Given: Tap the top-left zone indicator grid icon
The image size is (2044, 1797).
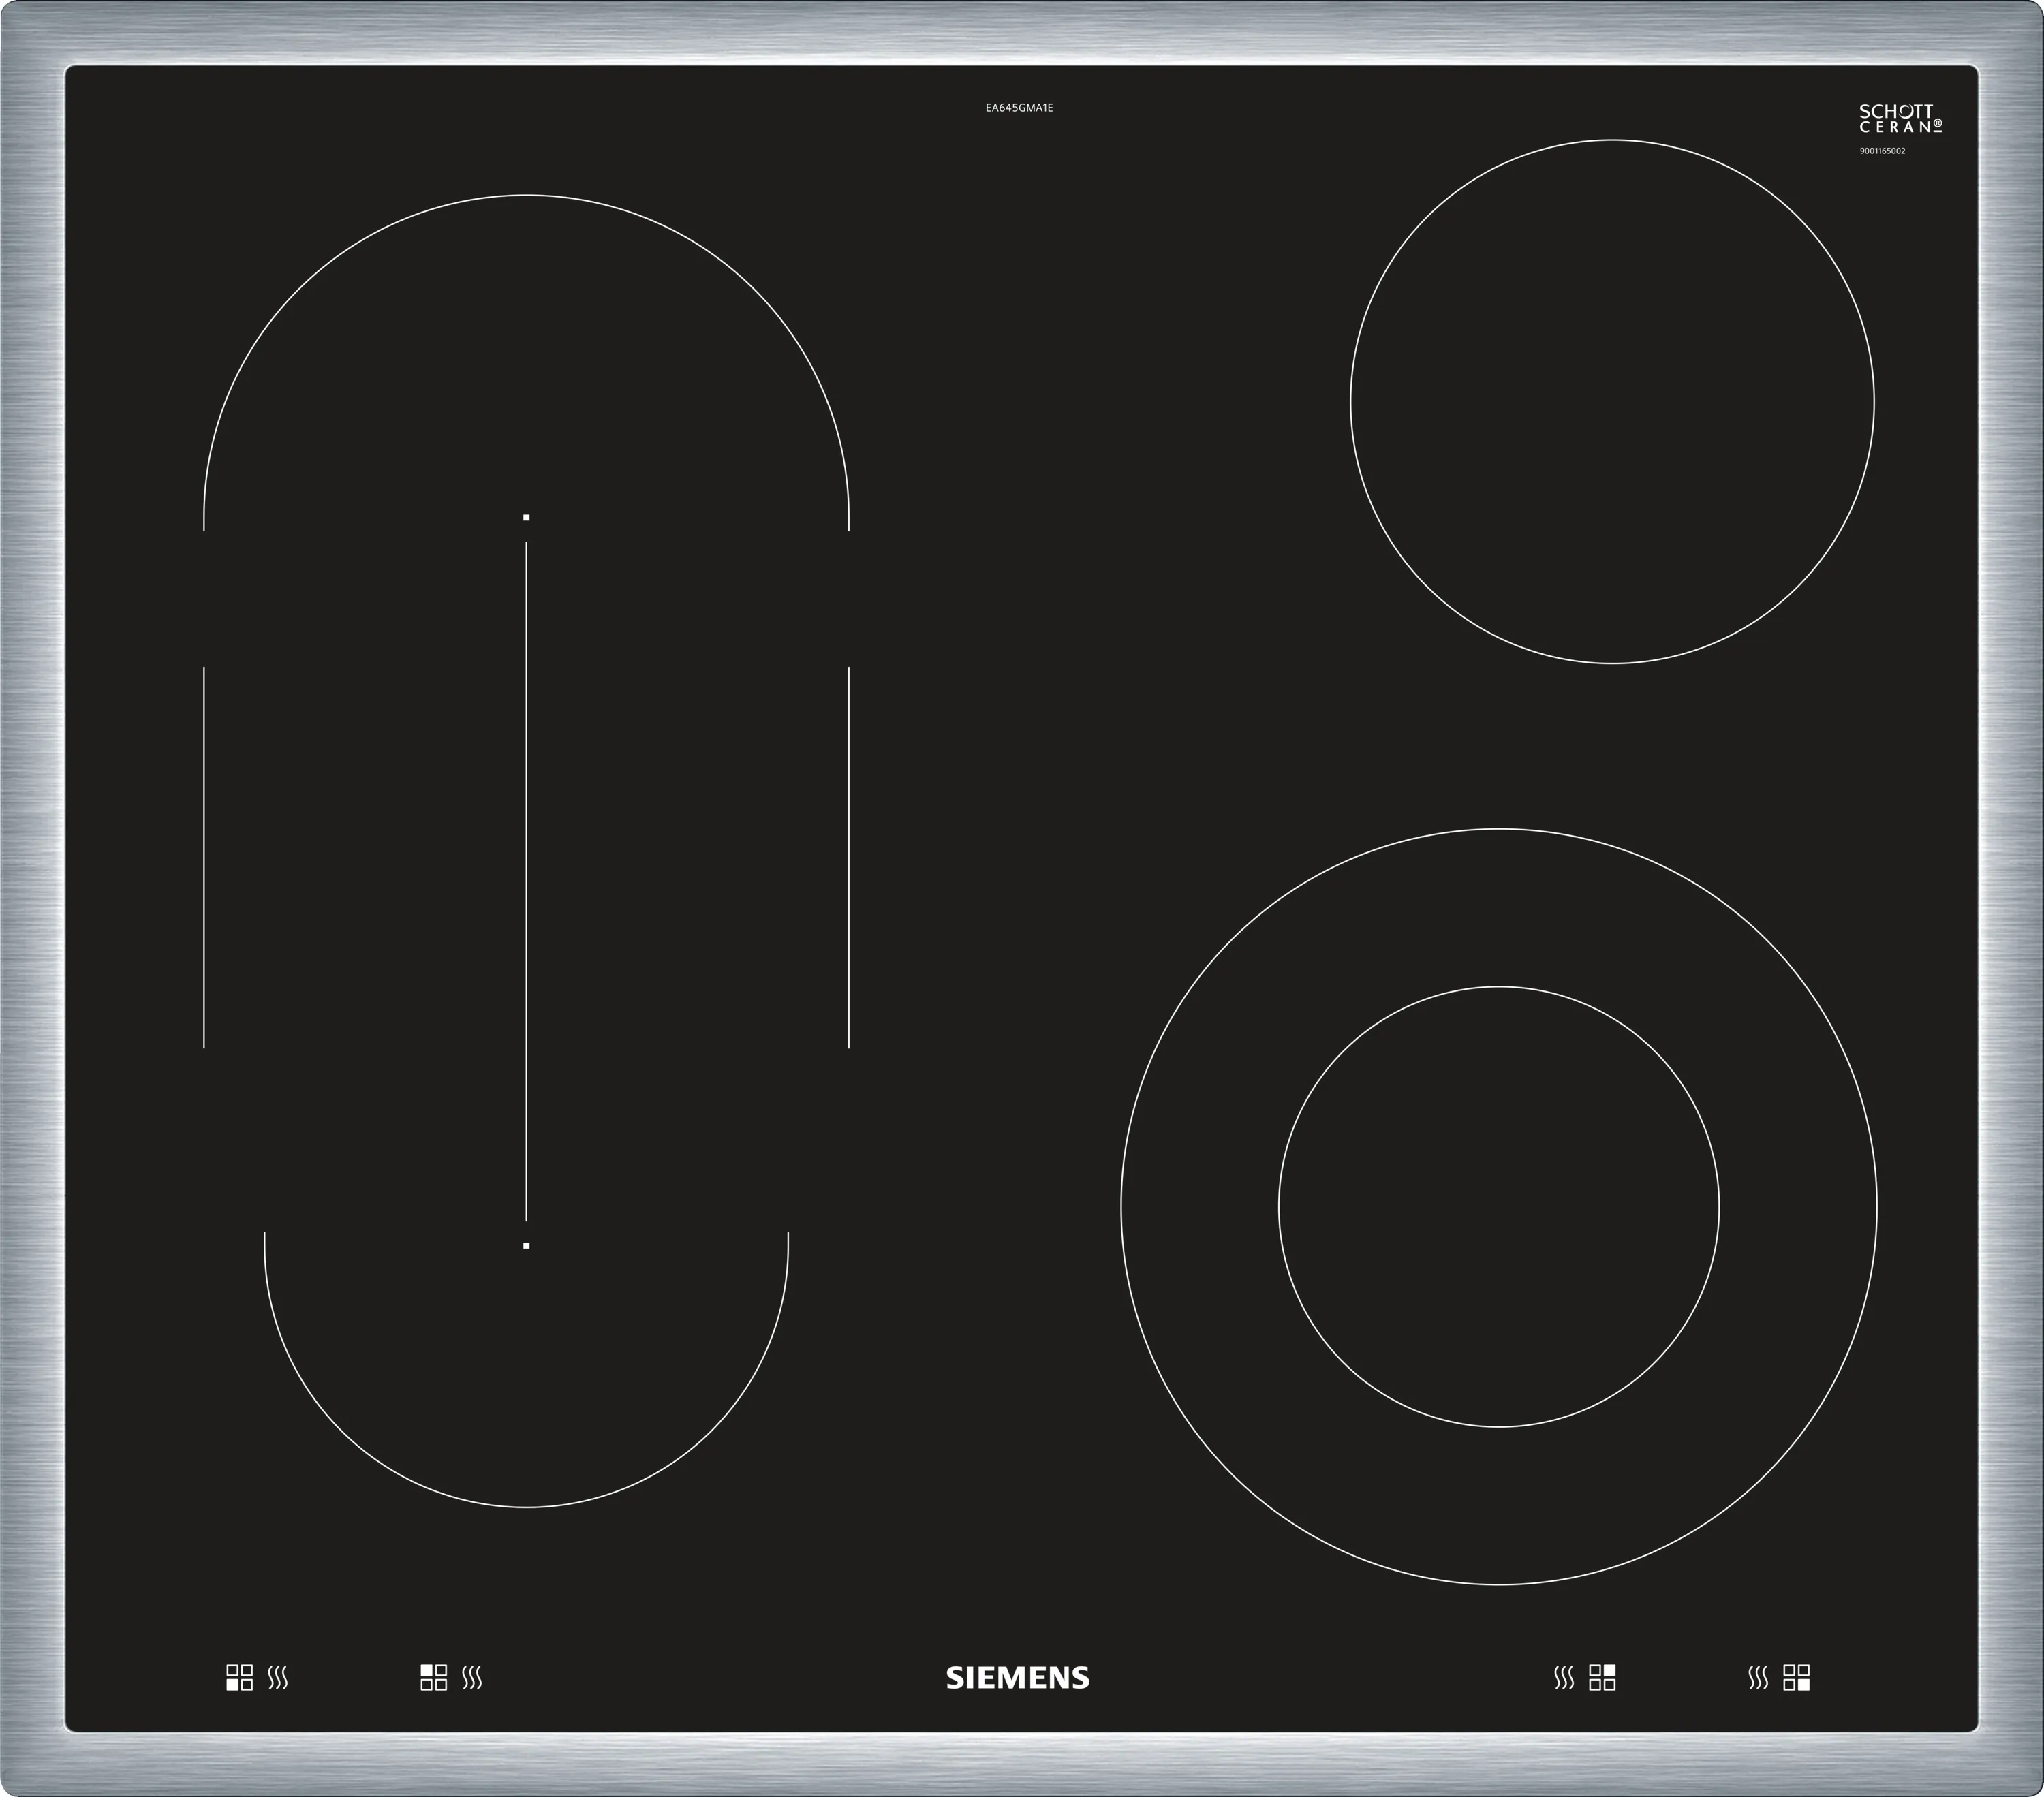Looking at the screenshot, I should pos(433,1678).
